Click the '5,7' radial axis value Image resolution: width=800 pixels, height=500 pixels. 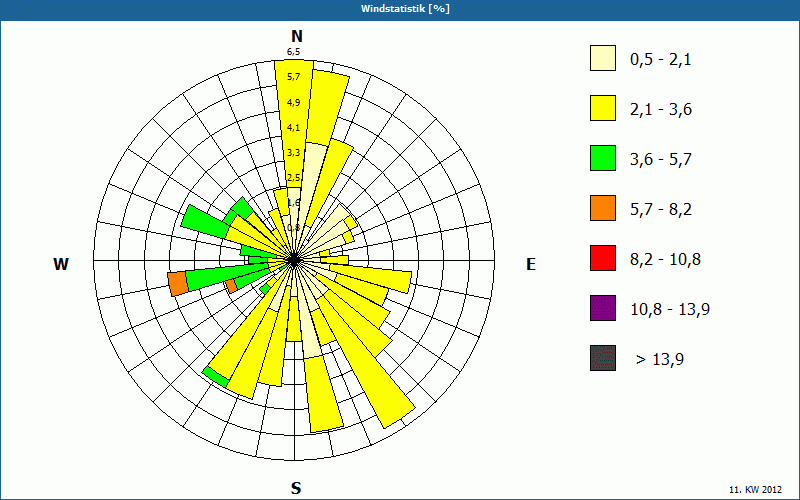293,77
